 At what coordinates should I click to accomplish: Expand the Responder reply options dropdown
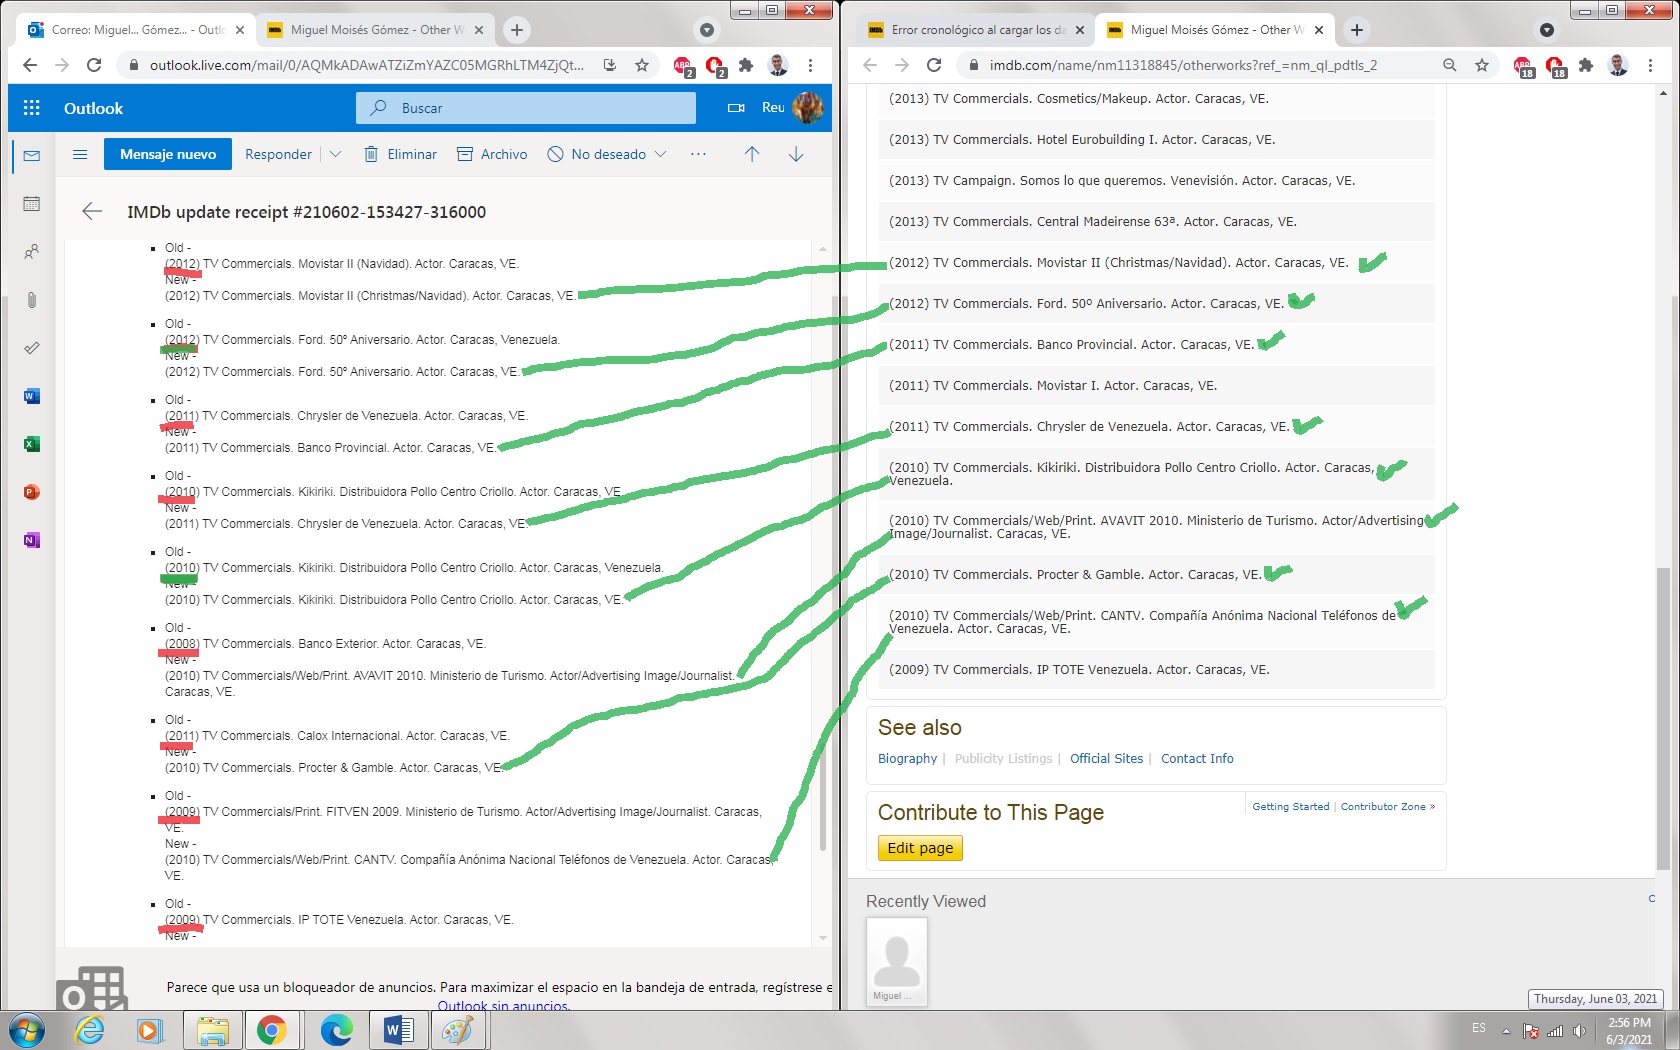(336, 154)
